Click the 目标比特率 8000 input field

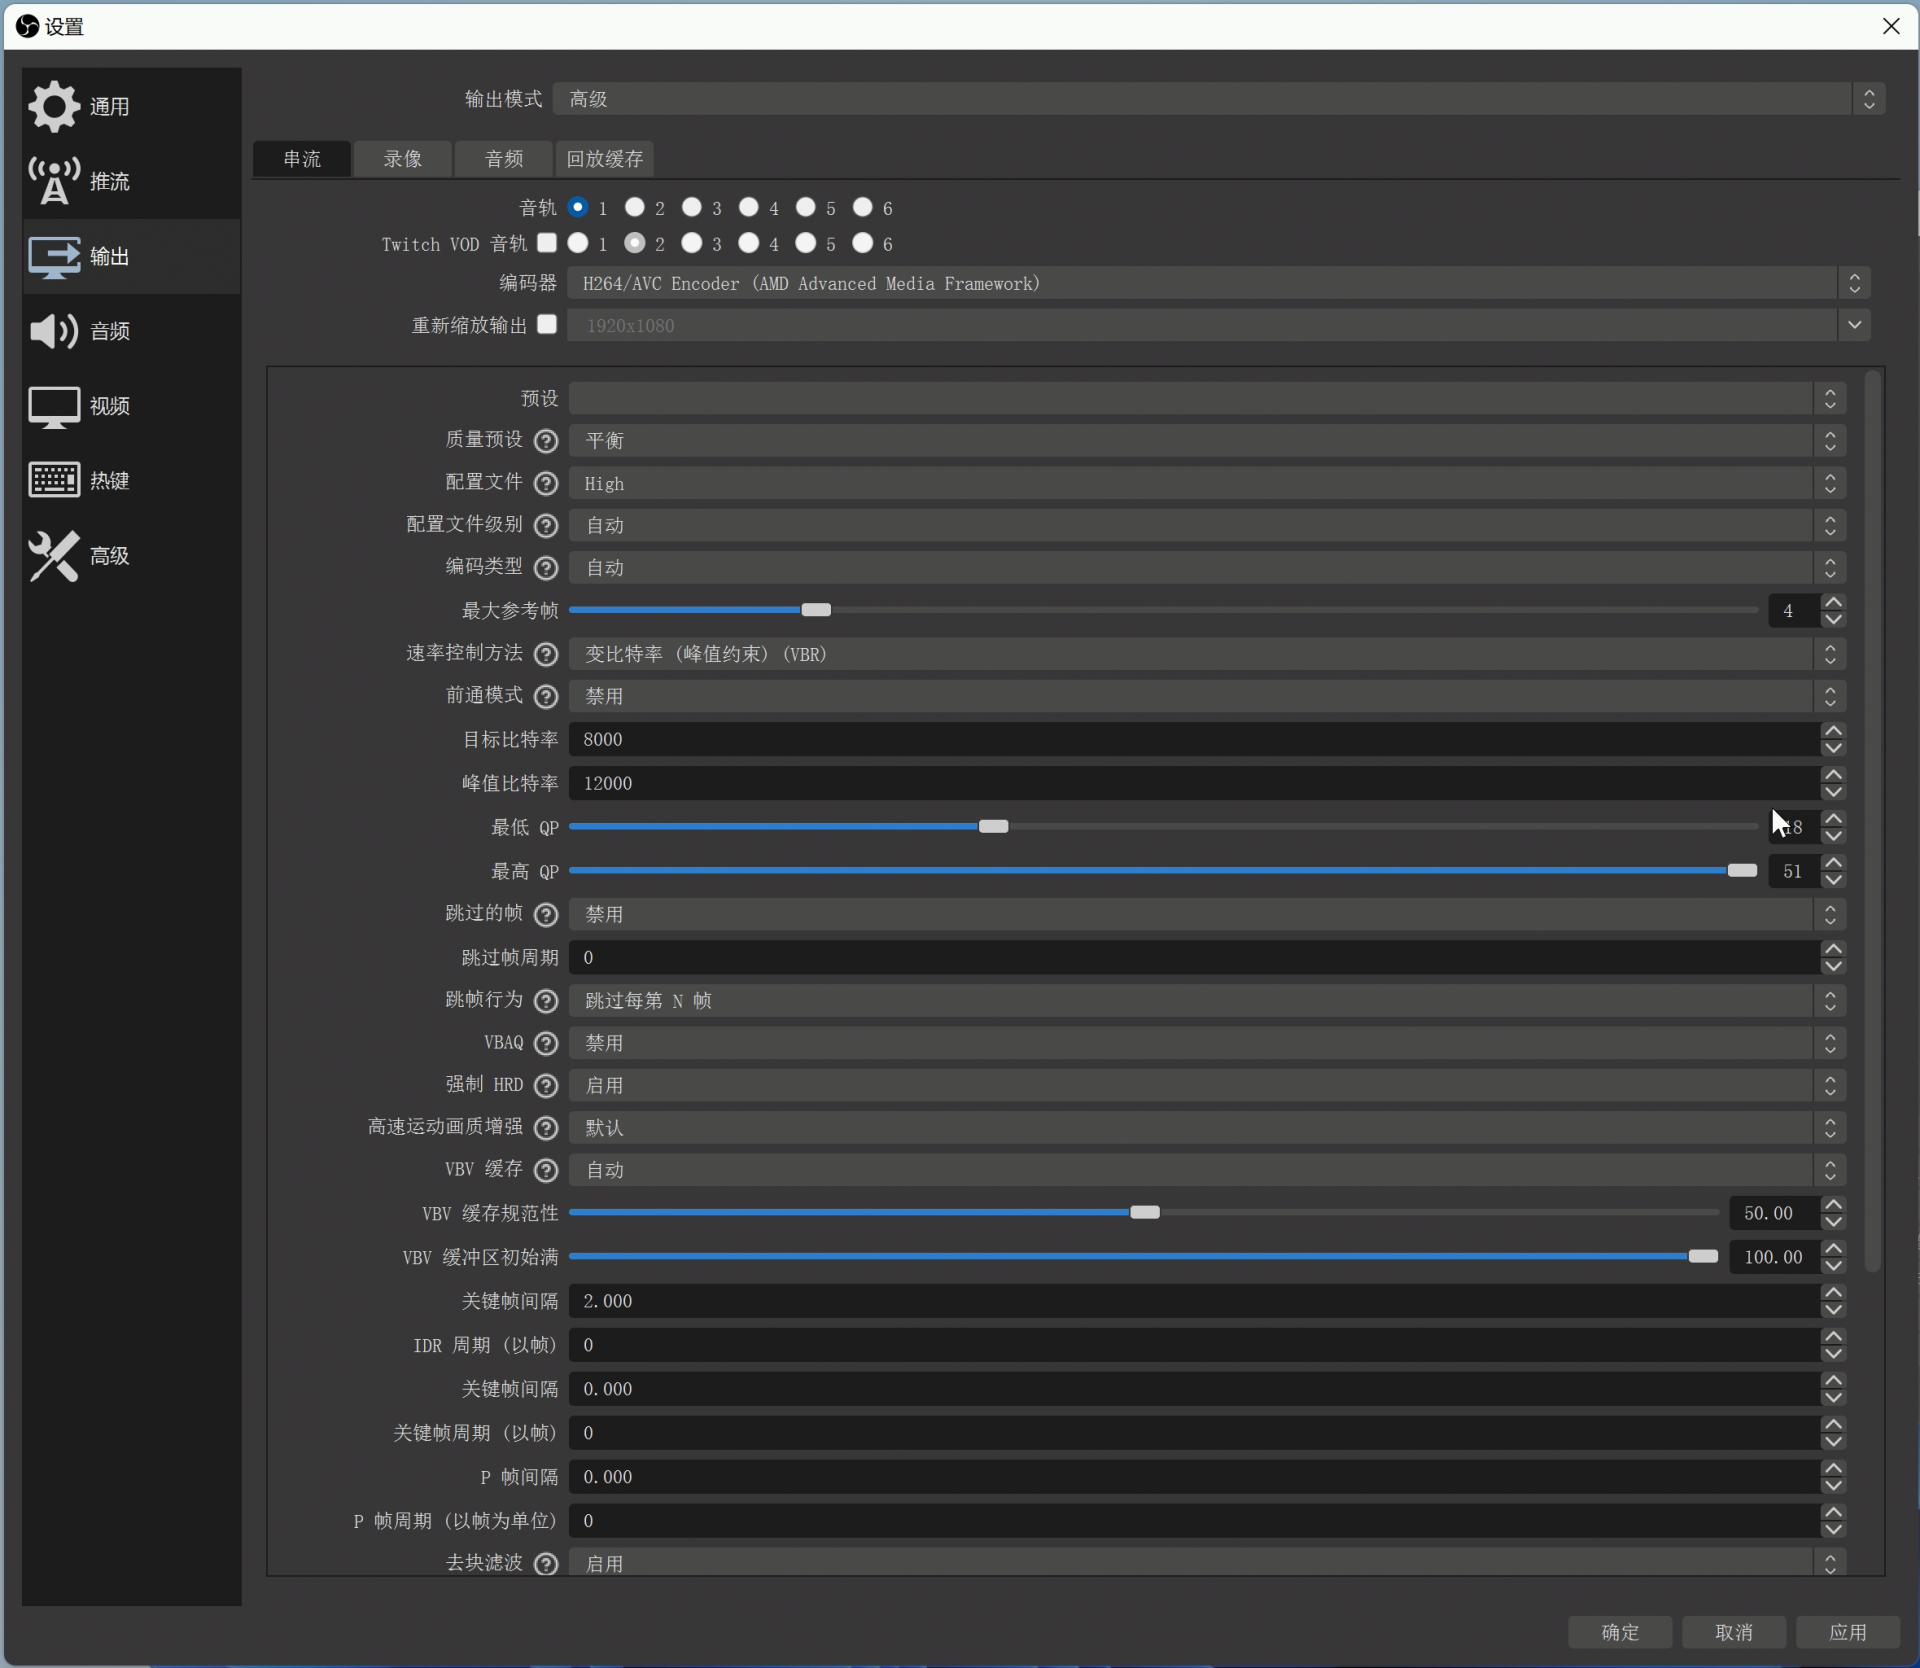1190,740
